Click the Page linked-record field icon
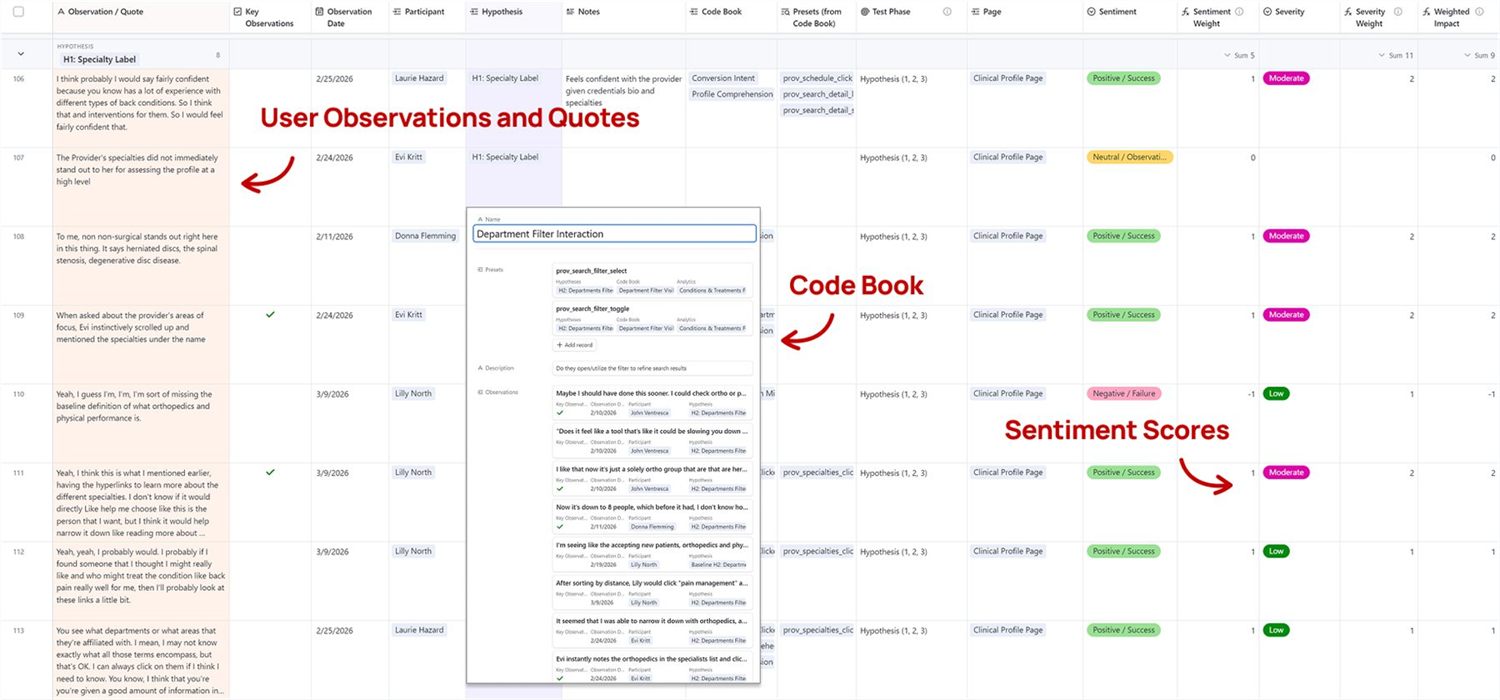This screenshot has height=700, width=1500. click(x=975, y=12)
